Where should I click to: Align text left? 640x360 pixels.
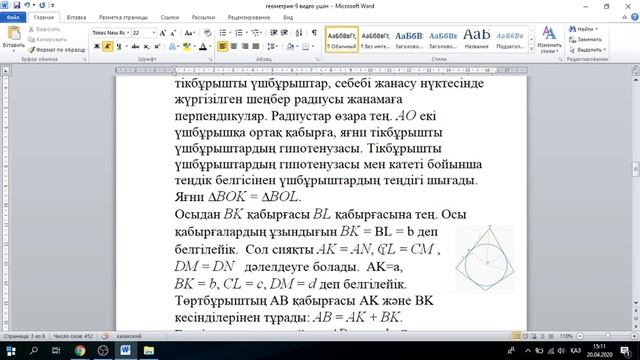click(x=222, y=47)
